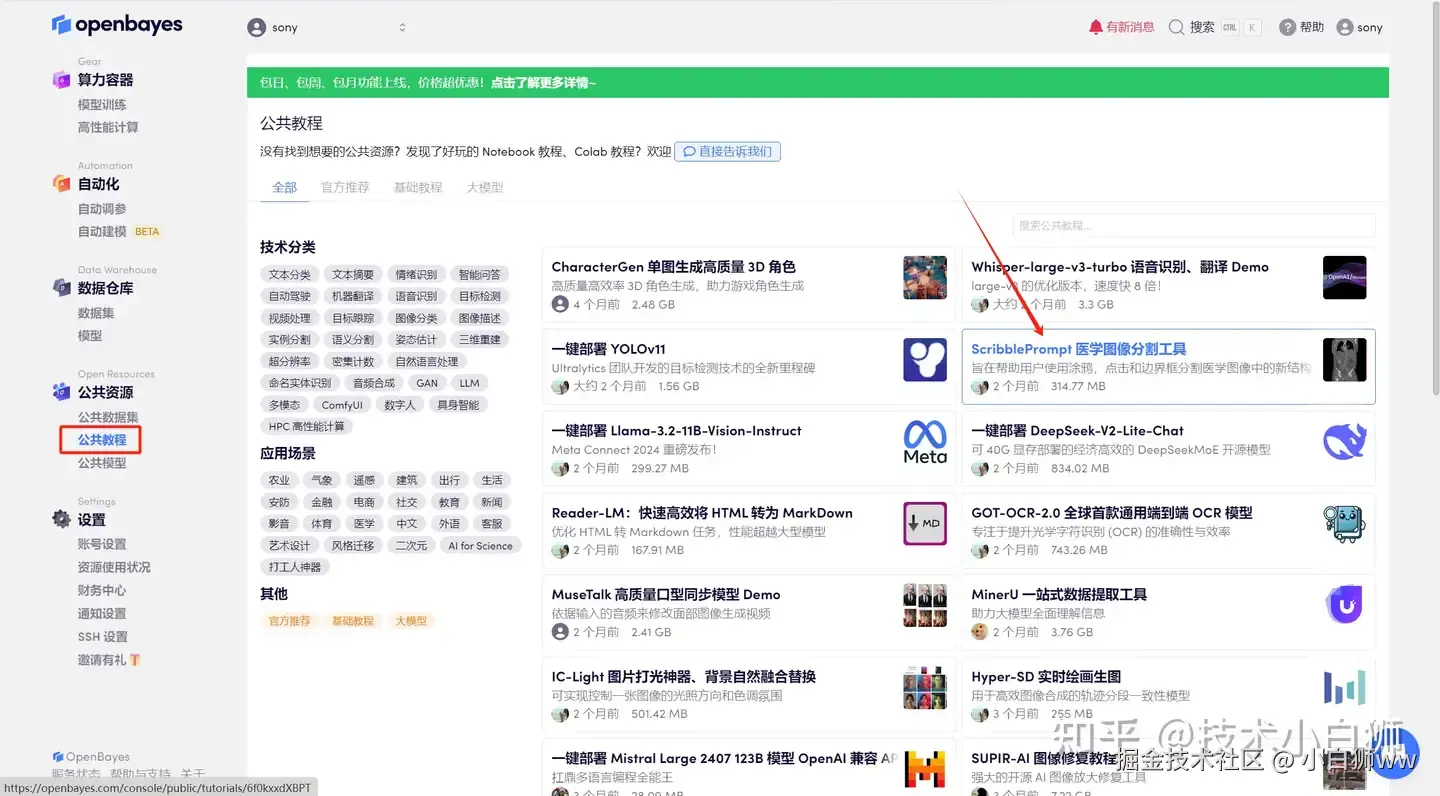
Task: Filter by the 医学 scenario tag
Action: coord(364,524)
